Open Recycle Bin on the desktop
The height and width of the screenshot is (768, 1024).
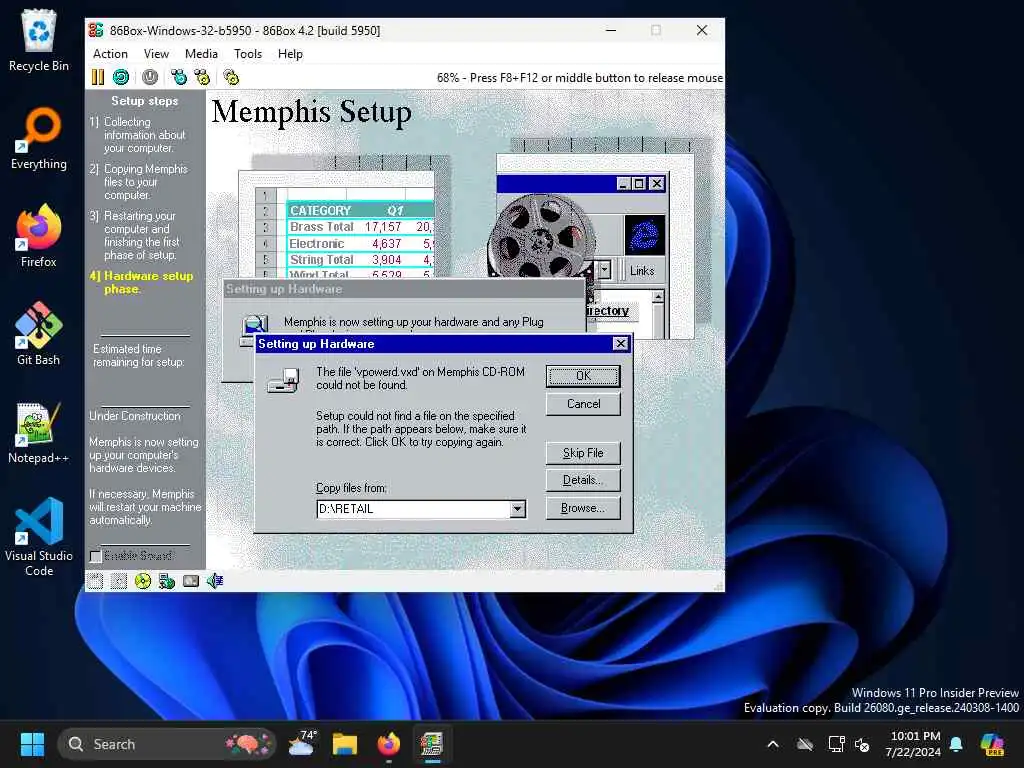coord(39,40)
